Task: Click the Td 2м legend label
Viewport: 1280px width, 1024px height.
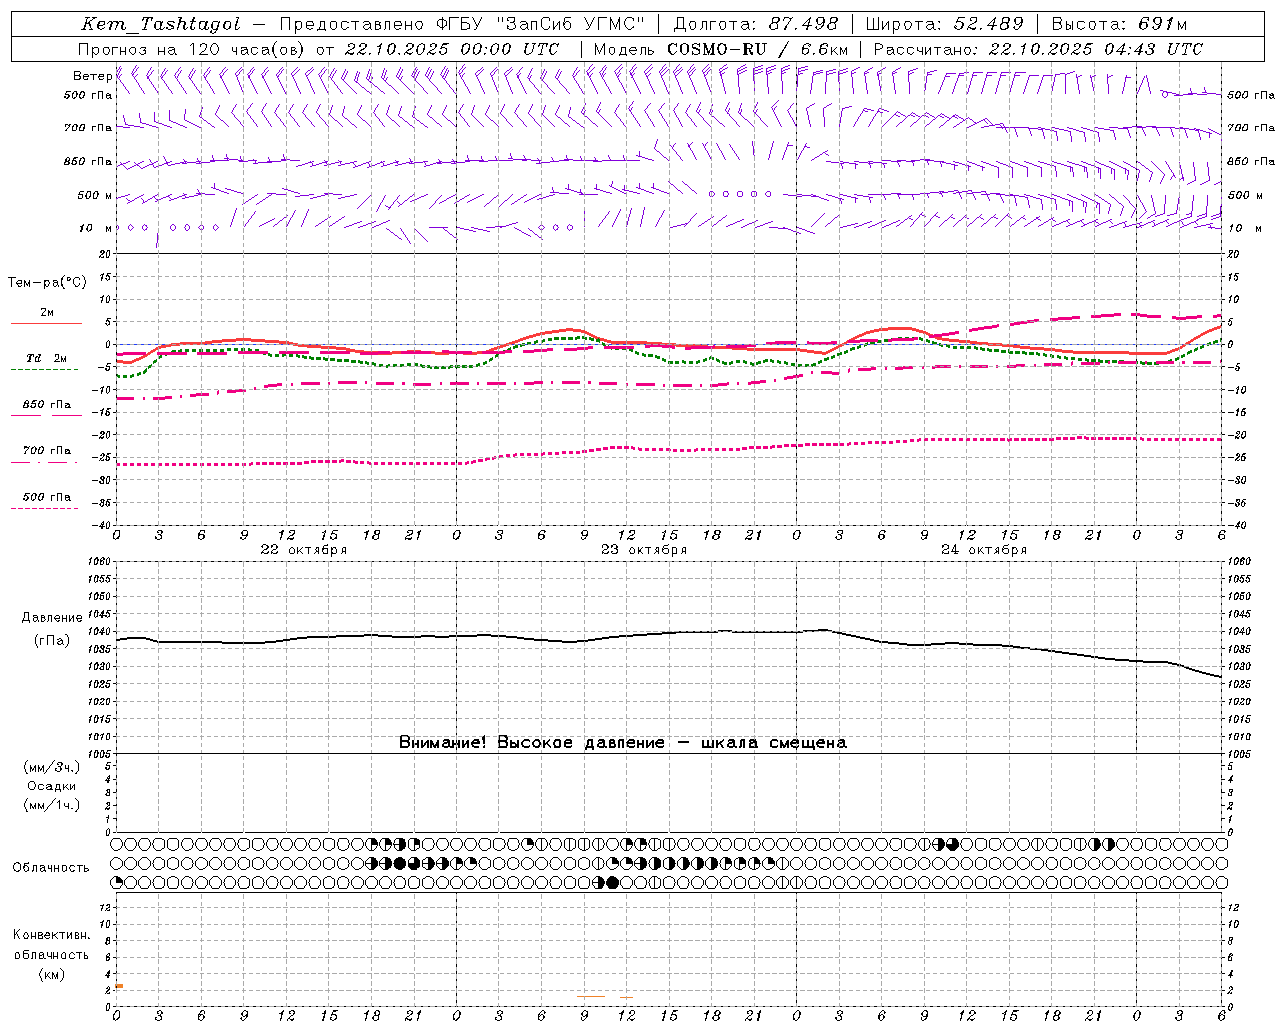Action: pos(47,358)
